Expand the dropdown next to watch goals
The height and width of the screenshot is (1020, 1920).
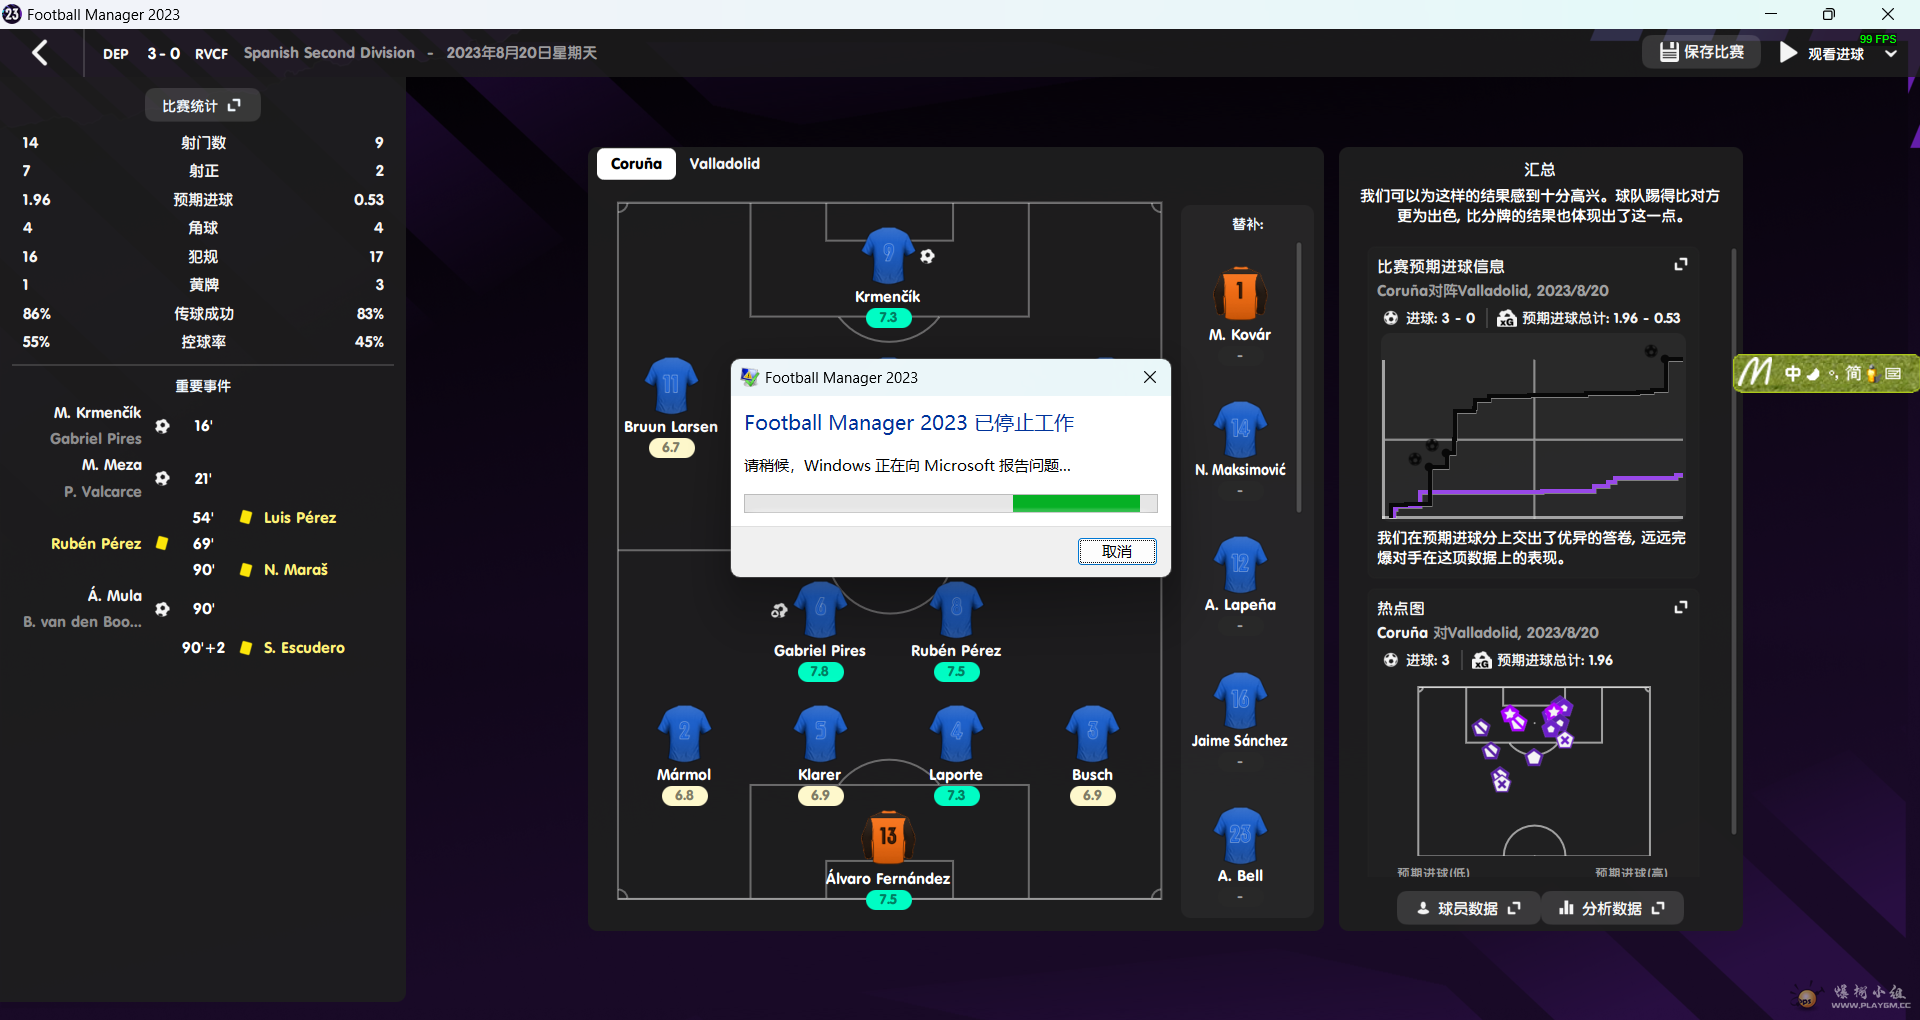tap(1891, 54)
